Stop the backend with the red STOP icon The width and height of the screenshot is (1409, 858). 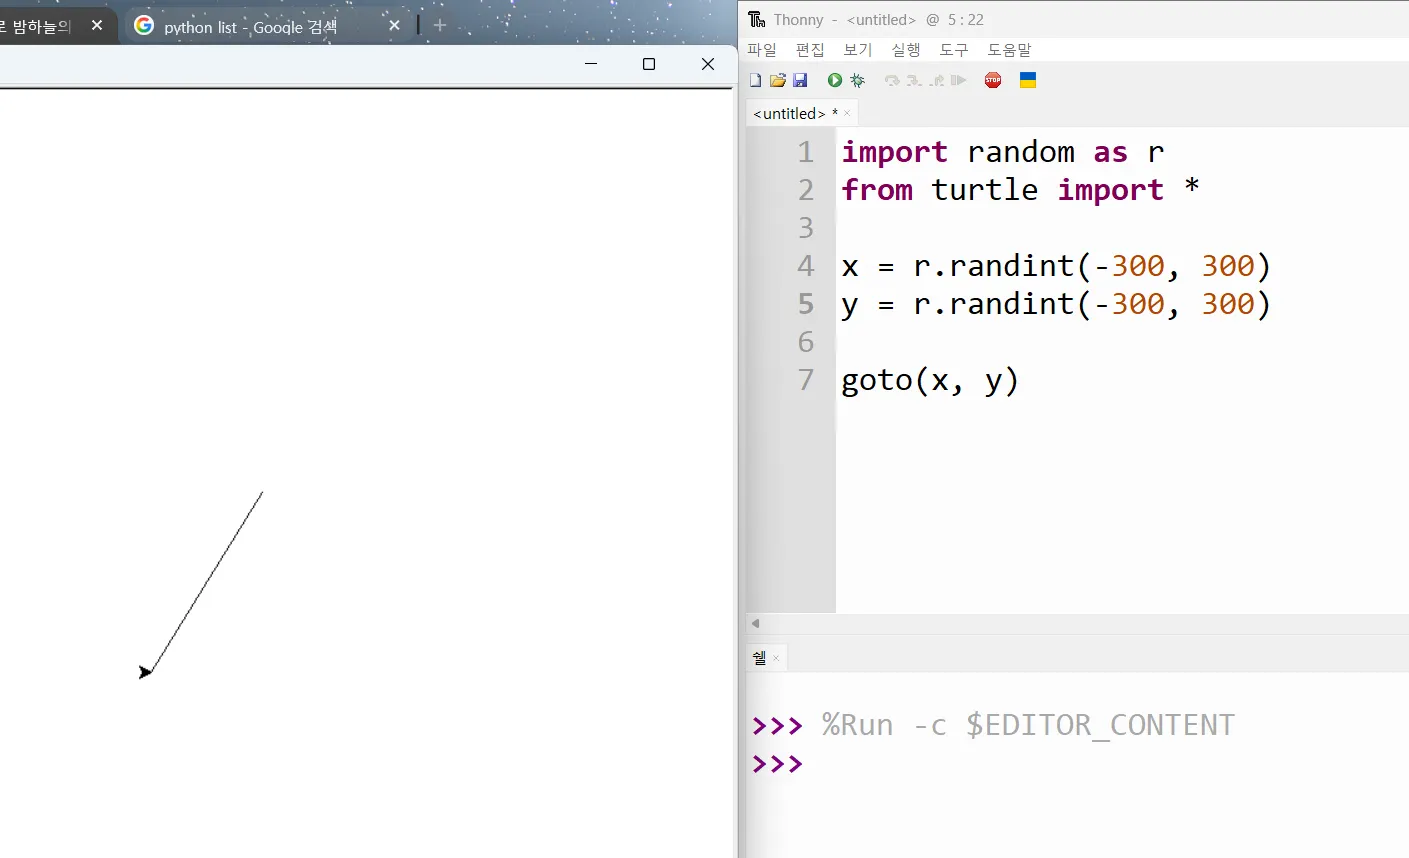click(x=993, y=80)
